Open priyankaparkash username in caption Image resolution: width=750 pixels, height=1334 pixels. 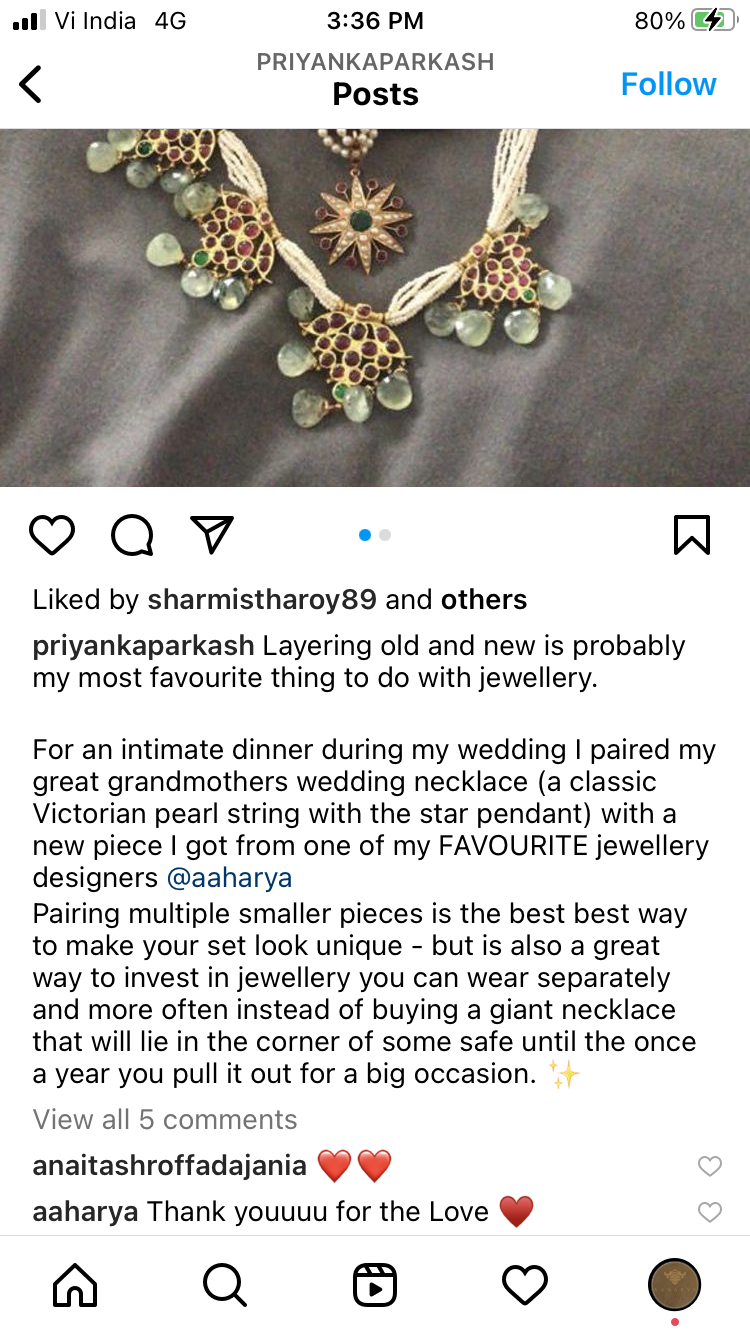coord(144,645)
